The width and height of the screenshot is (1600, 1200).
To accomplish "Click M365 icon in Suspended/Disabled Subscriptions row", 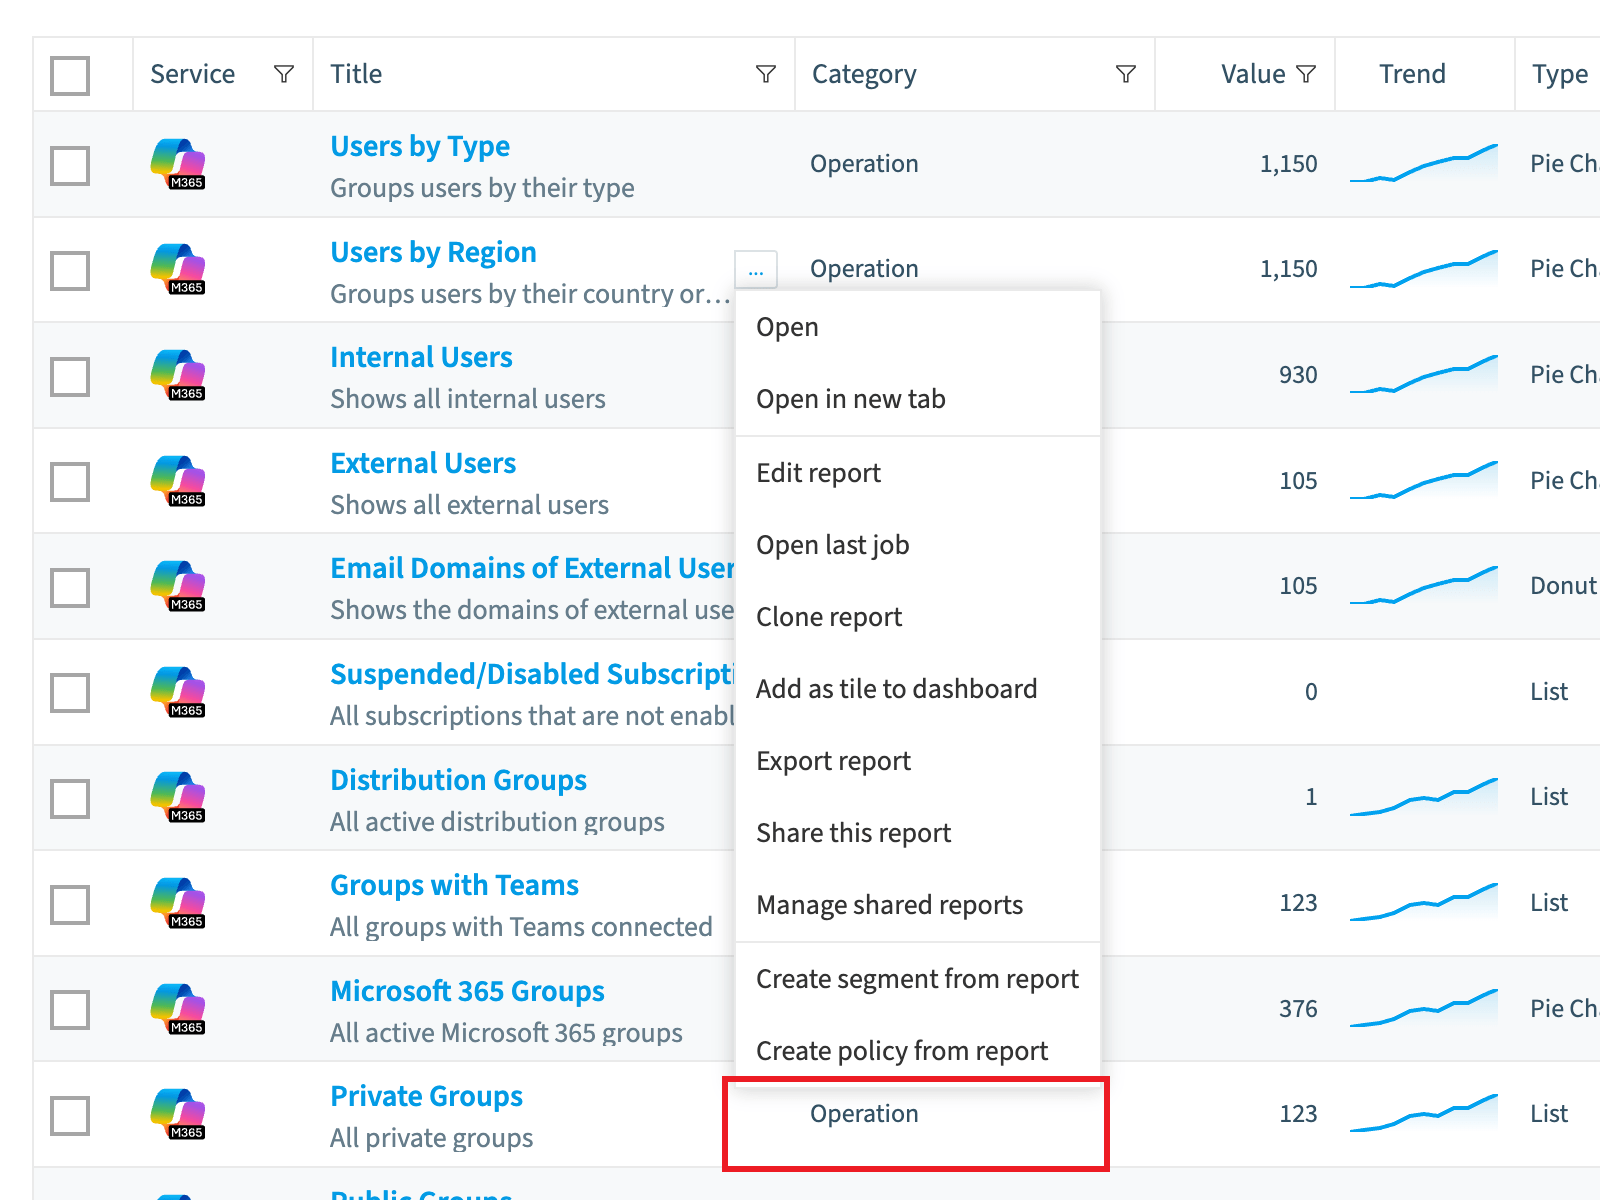I will pyautogui.click(x=178, y=692).
